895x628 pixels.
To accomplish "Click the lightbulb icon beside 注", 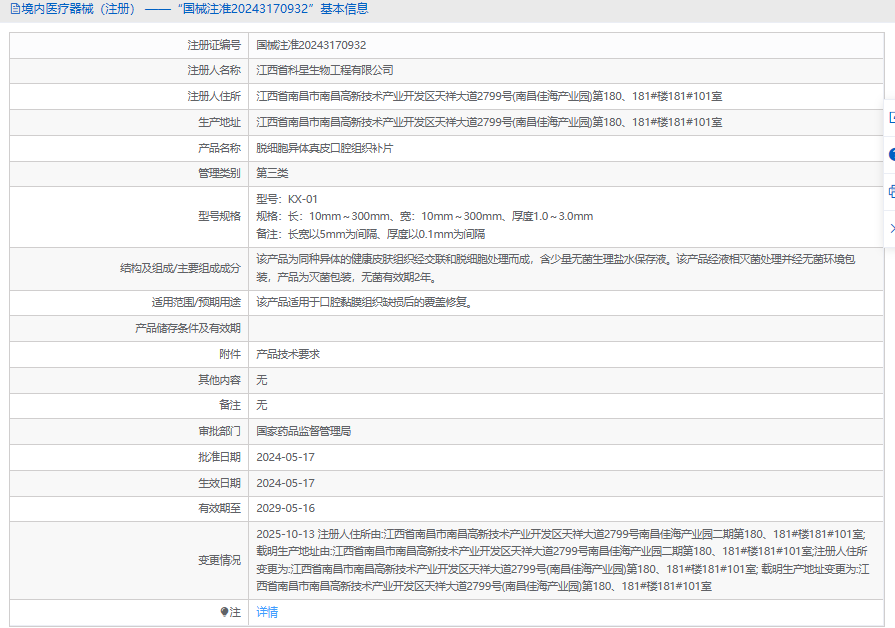I will coord(224,612).
